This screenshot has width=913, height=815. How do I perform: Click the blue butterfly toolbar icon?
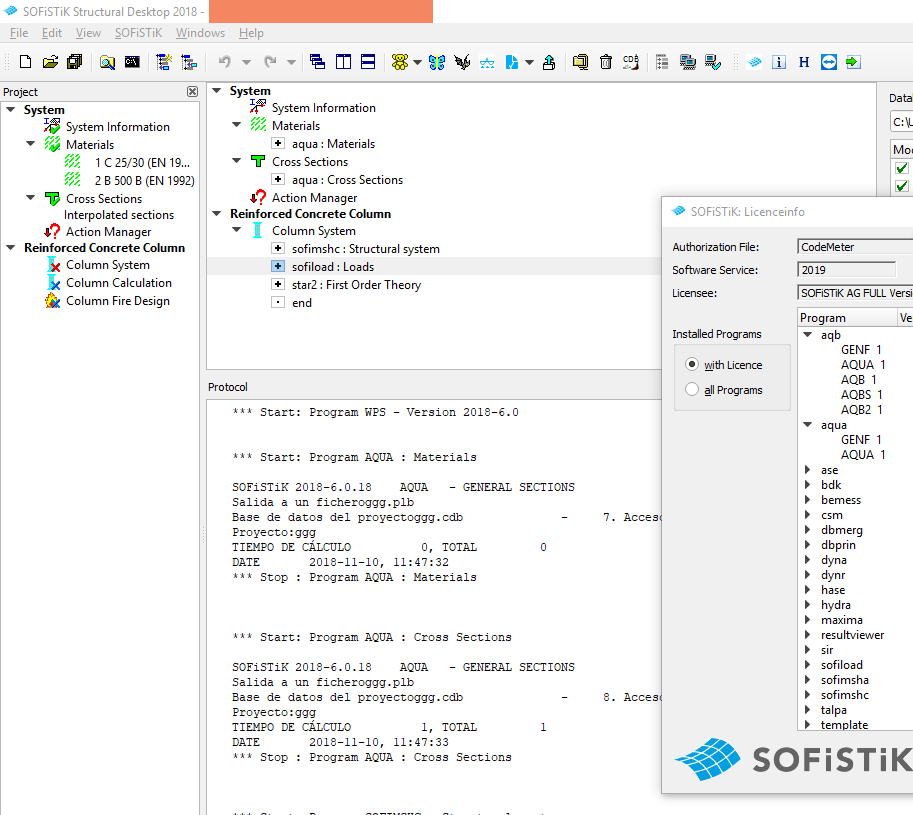(x=437, y=62)
